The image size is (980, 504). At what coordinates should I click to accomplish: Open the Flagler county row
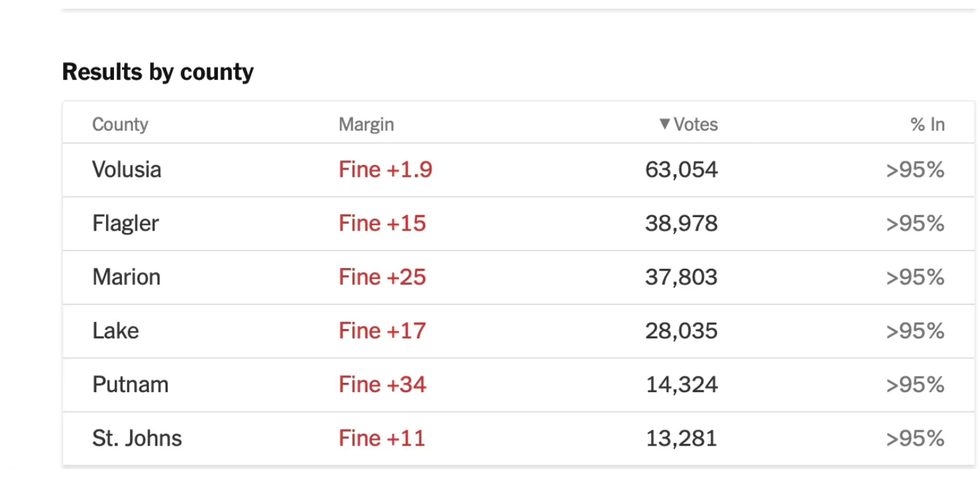125,224
